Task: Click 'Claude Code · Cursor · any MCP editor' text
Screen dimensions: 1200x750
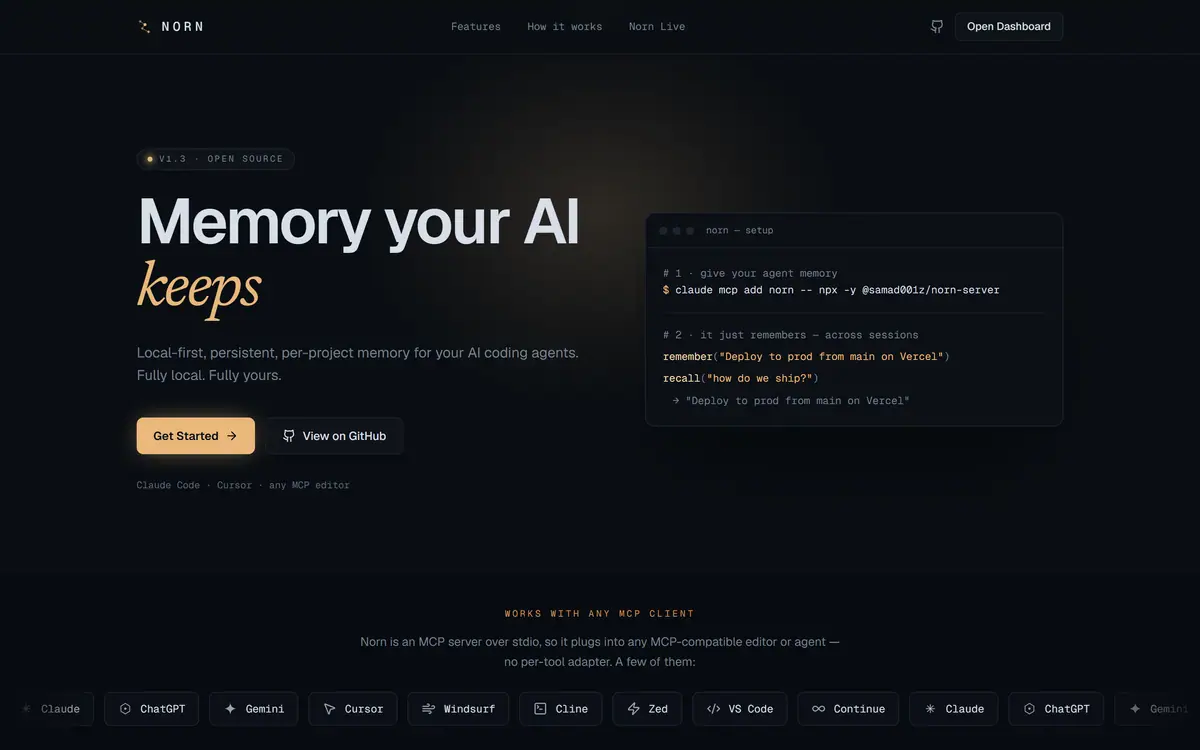Action: click(243, 485)
